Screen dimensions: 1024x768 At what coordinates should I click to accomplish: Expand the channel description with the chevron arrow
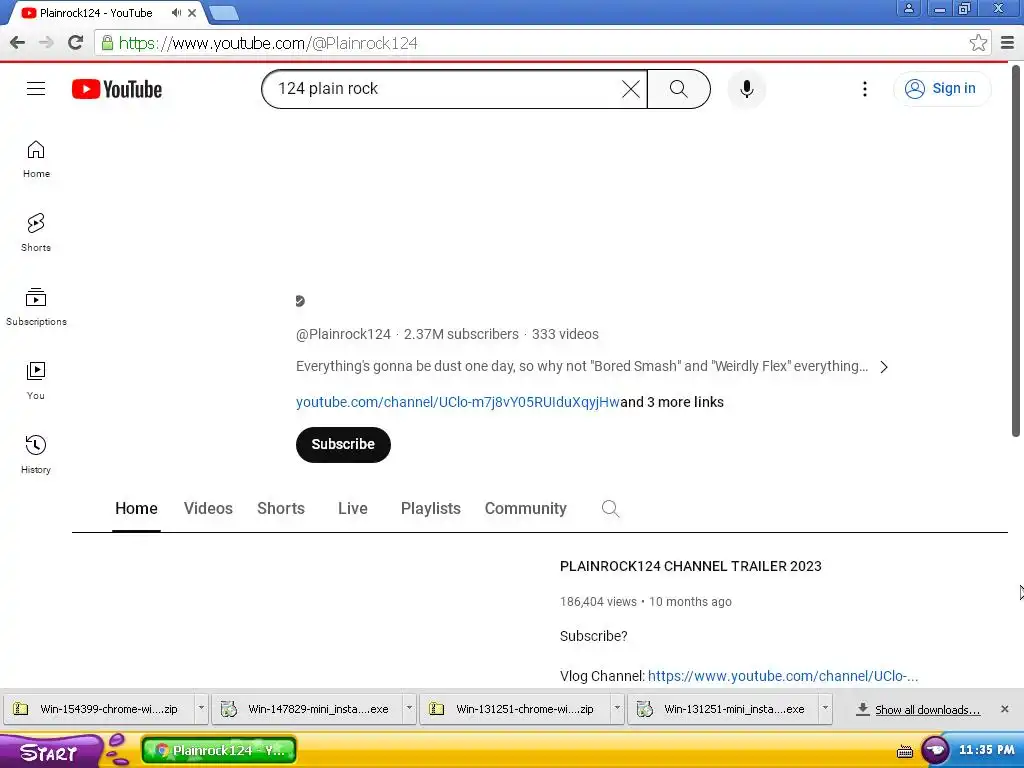pyautogui.click(x=884, y=367)
